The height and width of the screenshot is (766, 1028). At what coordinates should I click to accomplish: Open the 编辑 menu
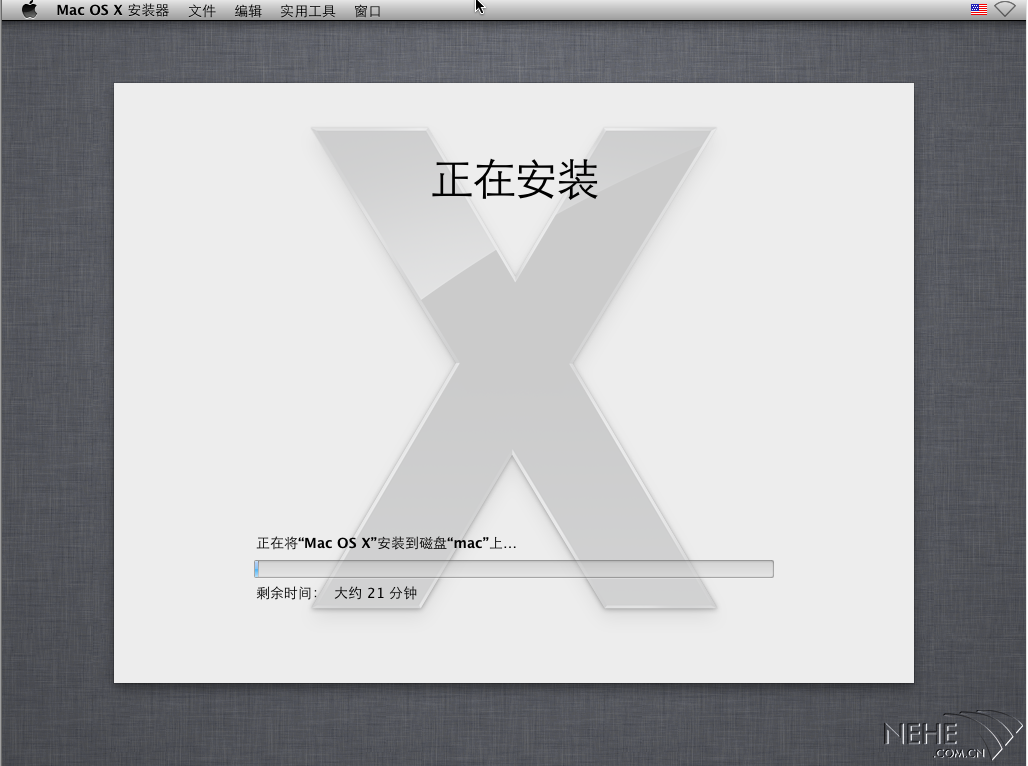[248, 11]
